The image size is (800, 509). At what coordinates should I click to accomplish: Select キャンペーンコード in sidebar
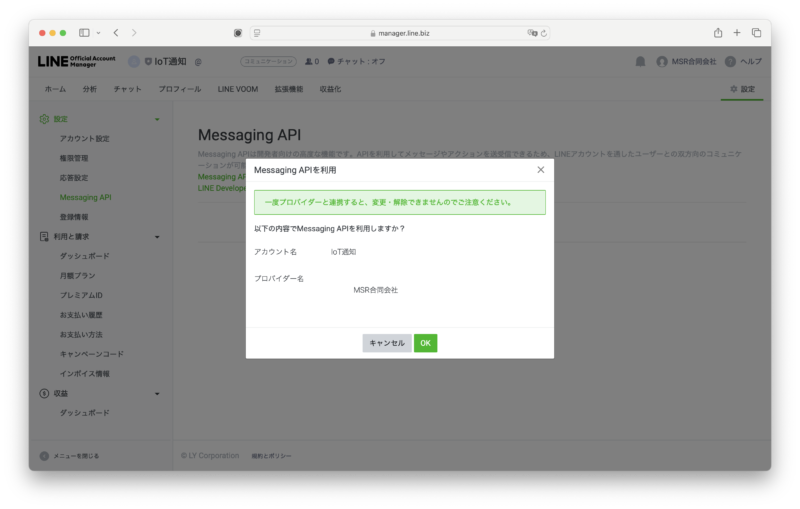[92, 354]
